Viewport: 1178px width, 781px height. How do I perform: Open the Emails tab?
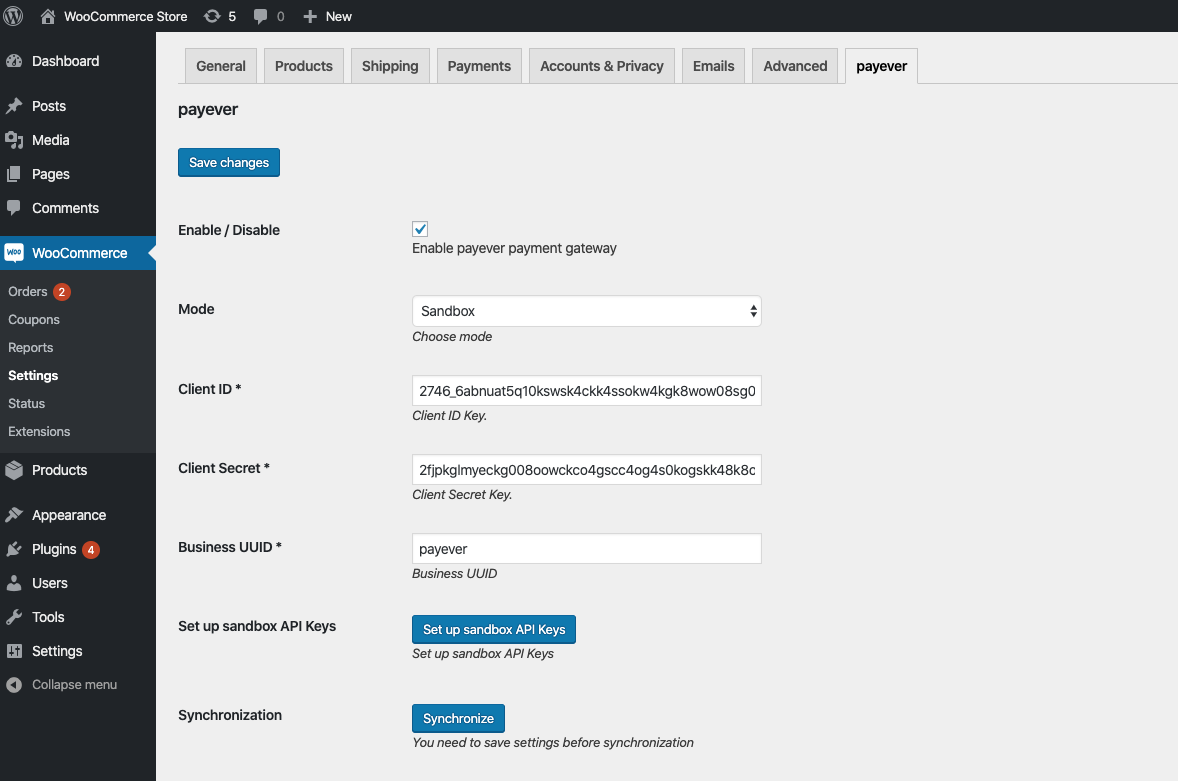tap(714, 66)
